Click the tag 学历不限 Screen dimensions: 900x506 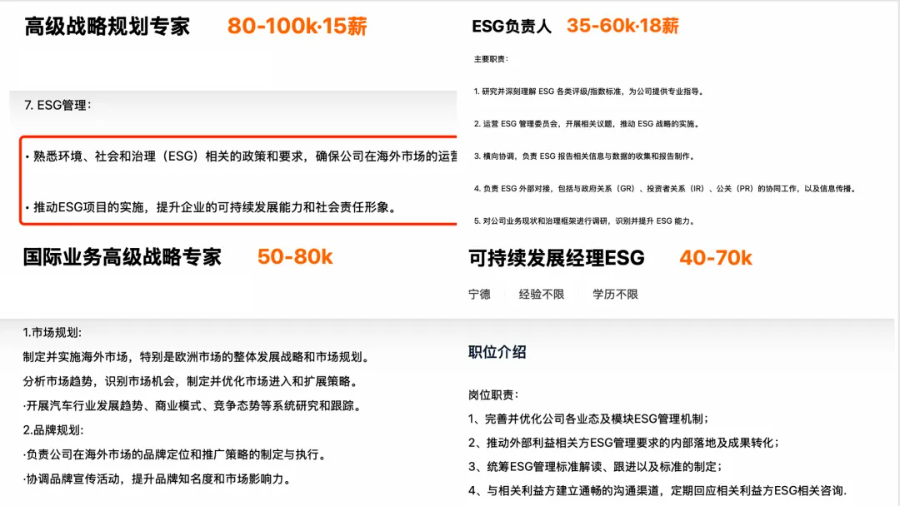[615, 294]
